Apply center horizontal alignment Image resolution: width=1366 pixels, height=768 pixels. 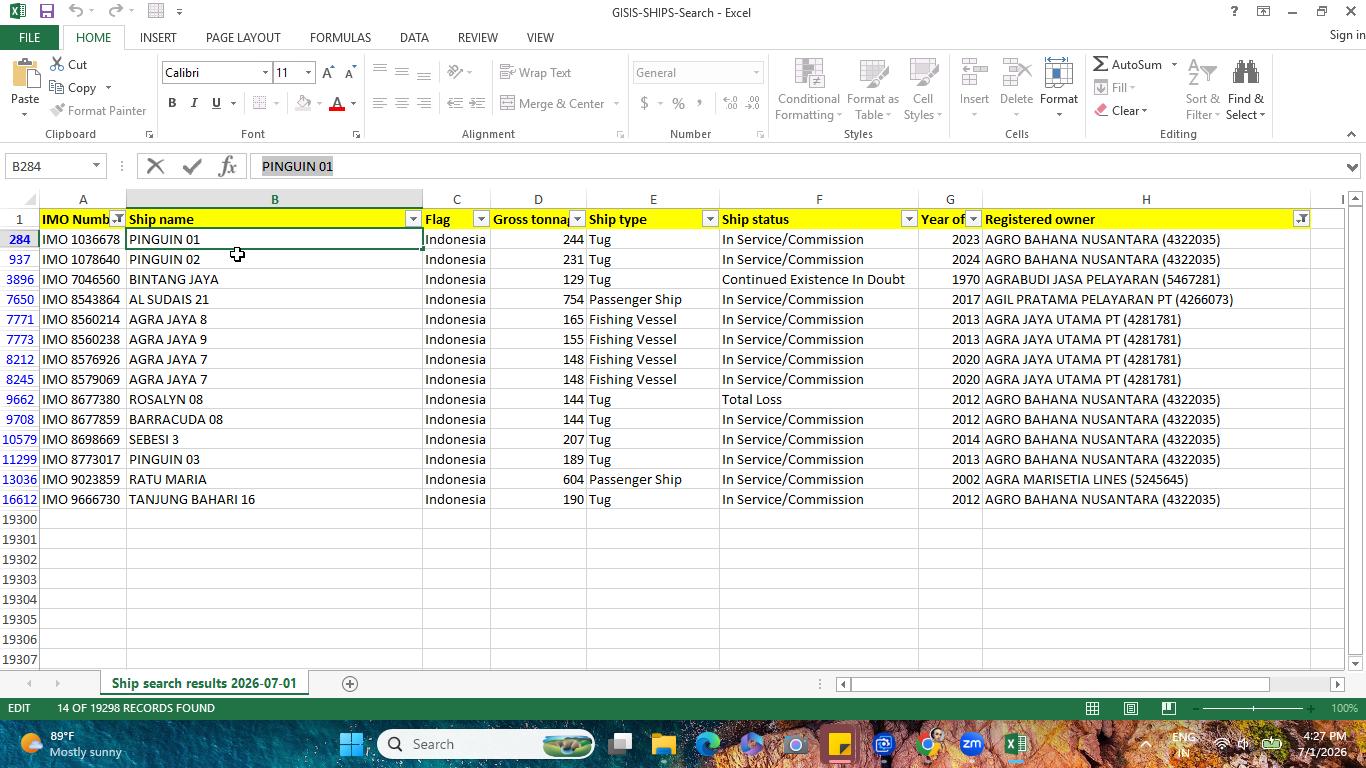[x=401, y=103]
